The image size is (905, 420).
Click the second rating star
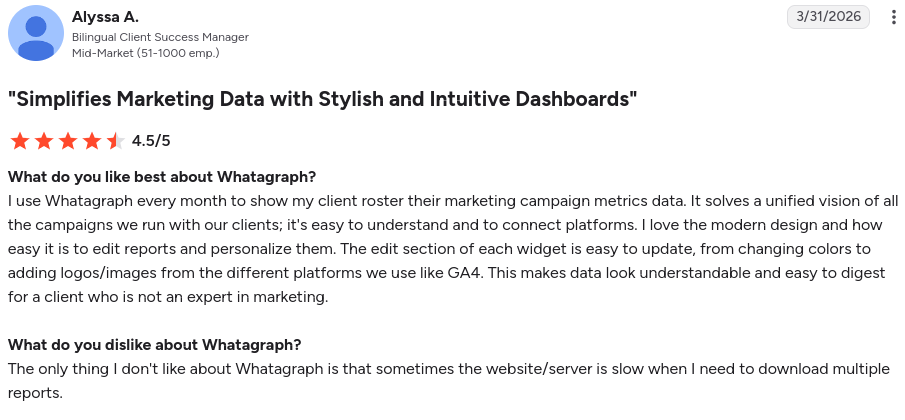[x=44, y=141]
